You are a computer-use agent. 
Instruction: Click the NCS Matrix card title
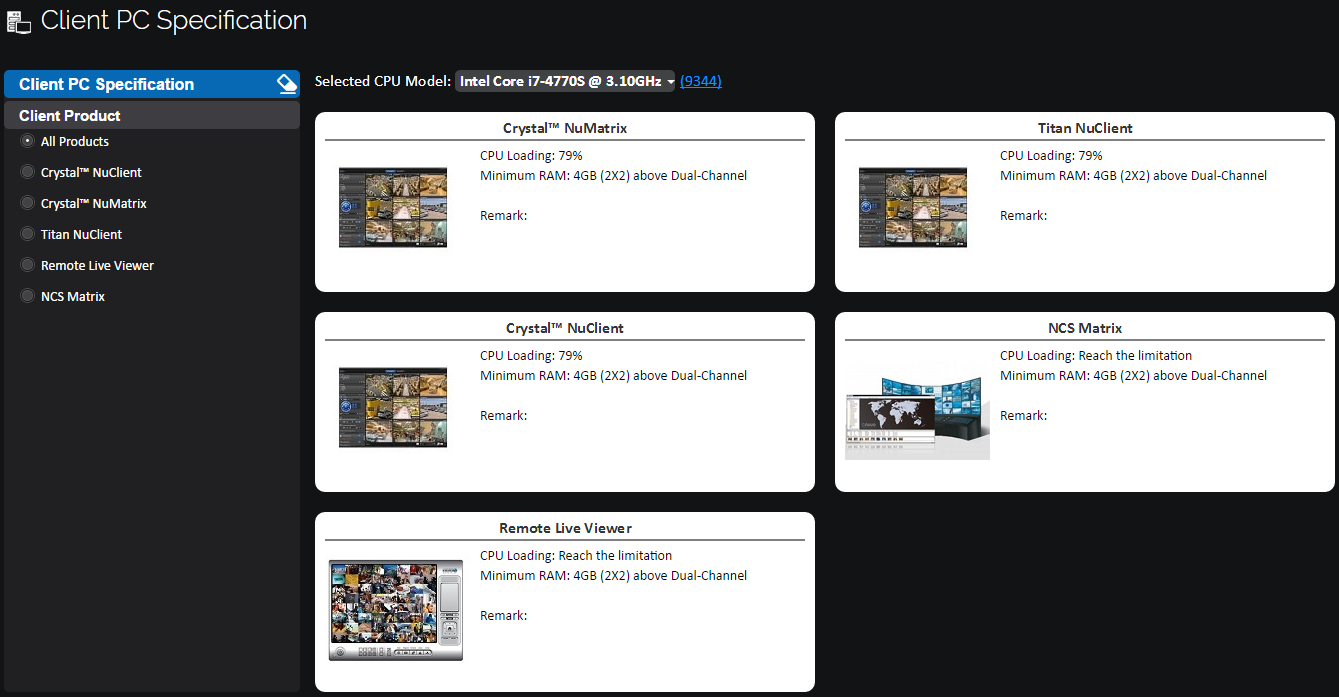pyautogui.click(x=1084, y=328)
